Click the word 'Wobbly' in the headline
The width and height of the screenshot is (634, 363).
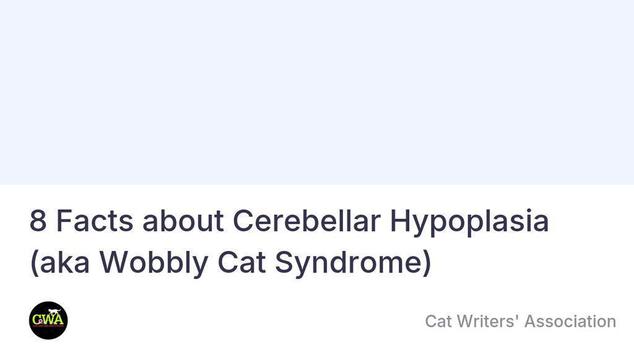point(154,263)
